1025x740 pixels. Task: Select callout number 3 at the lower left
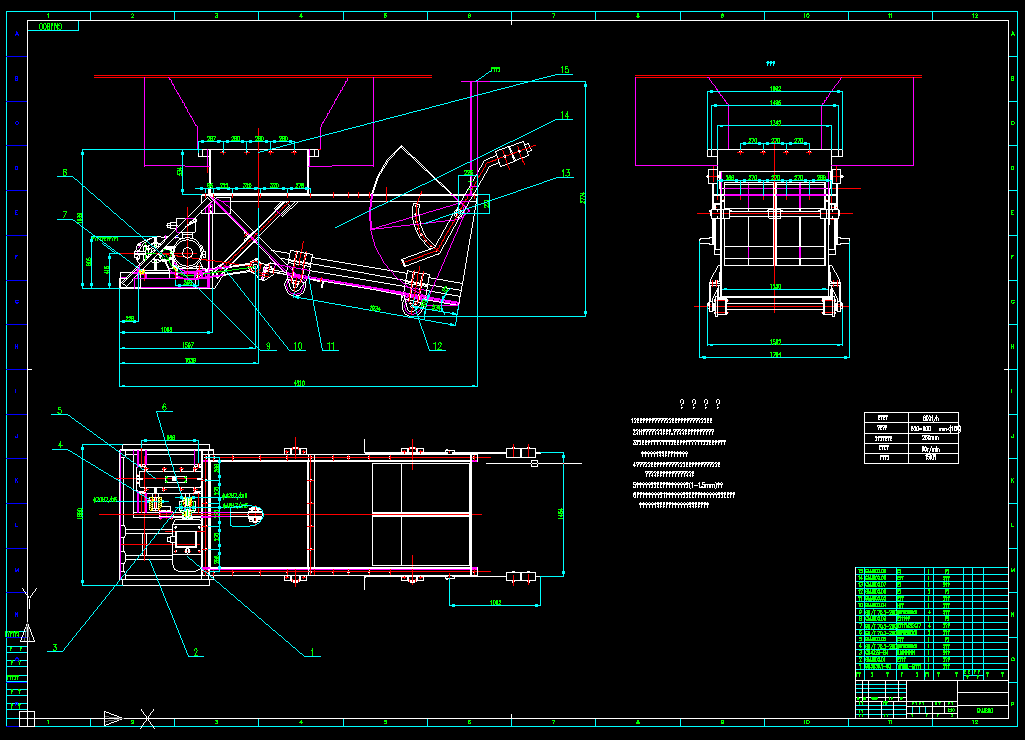point(56,648)
